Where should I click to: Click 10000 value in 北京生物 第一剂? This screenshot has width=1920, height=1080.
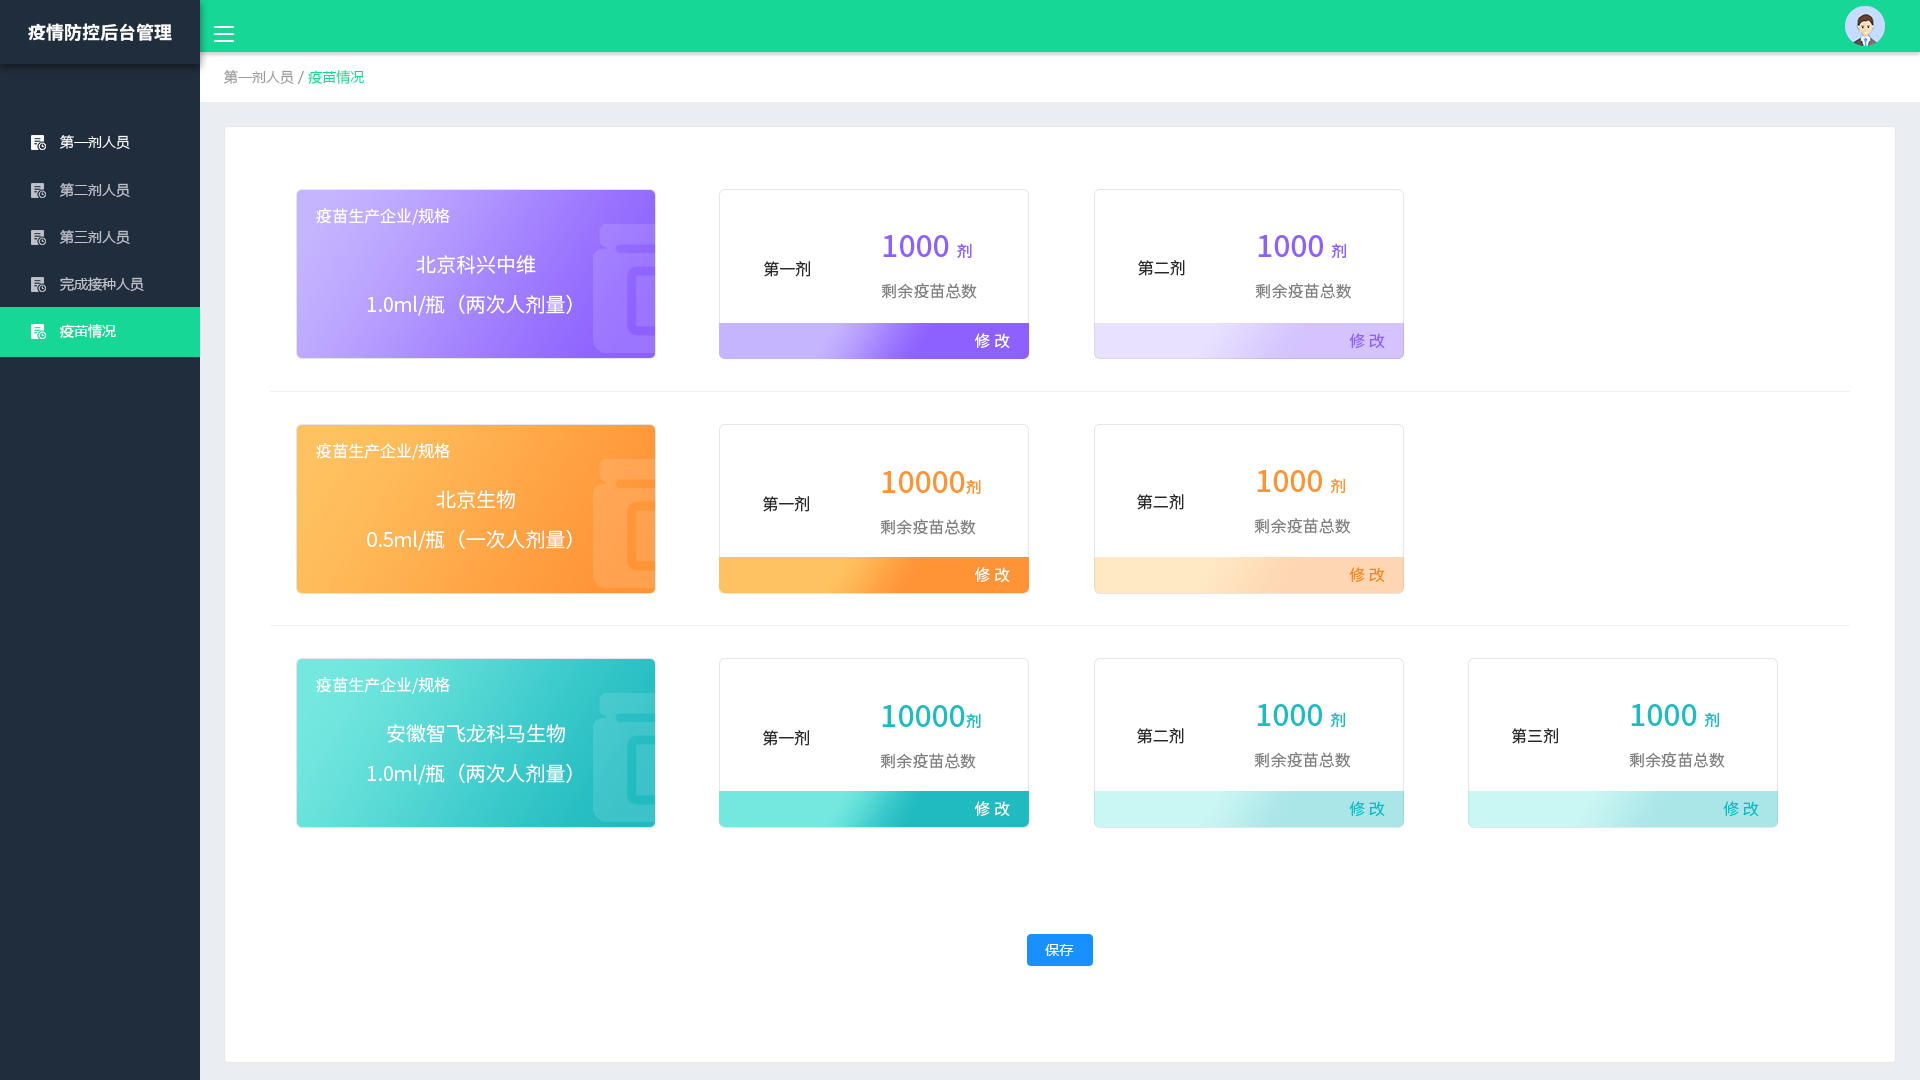(922, 482)
